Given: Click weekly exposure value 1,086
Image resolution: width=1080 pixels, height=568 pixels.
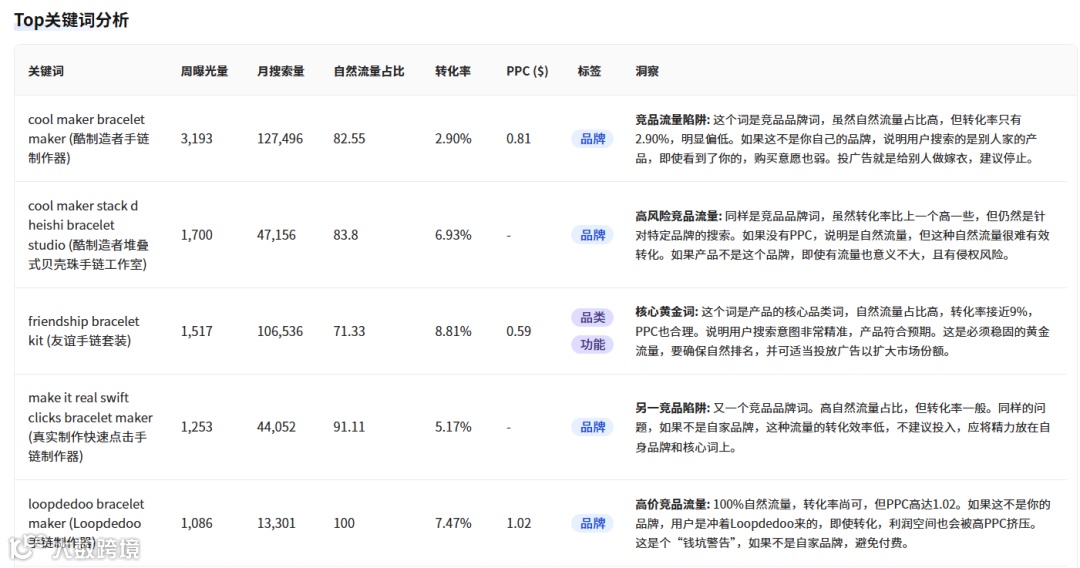Looking at the screenshot, I should tap(196, 523).
